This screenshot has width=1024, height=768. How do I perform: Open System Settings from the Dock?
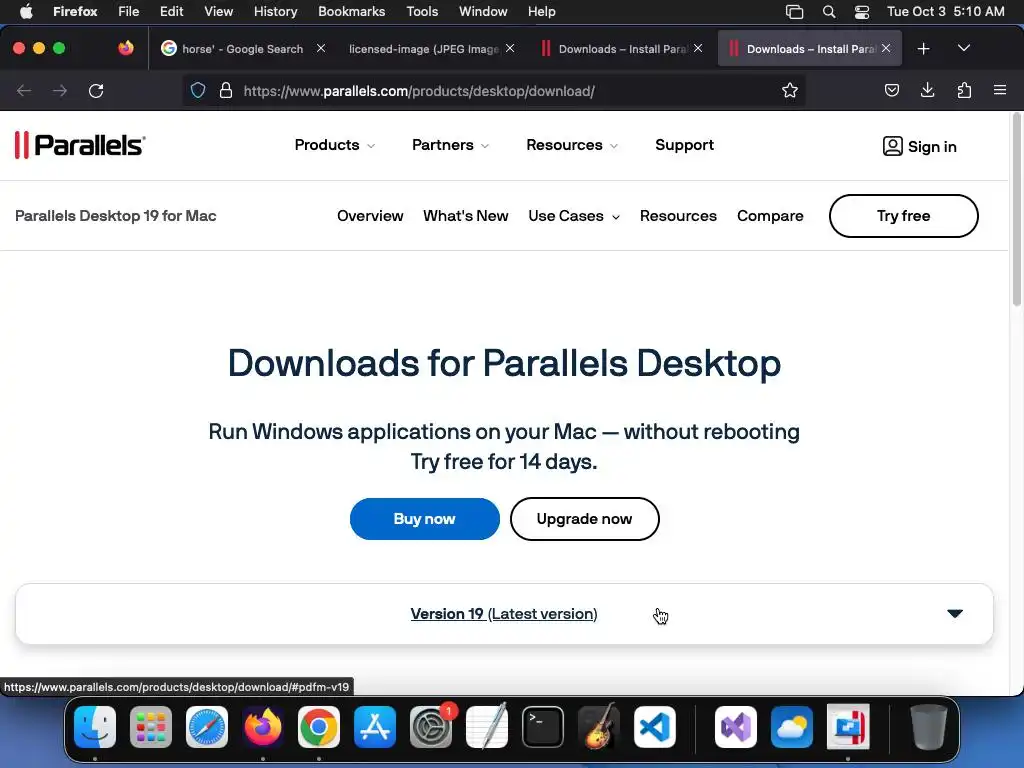[x=431, y=727]
